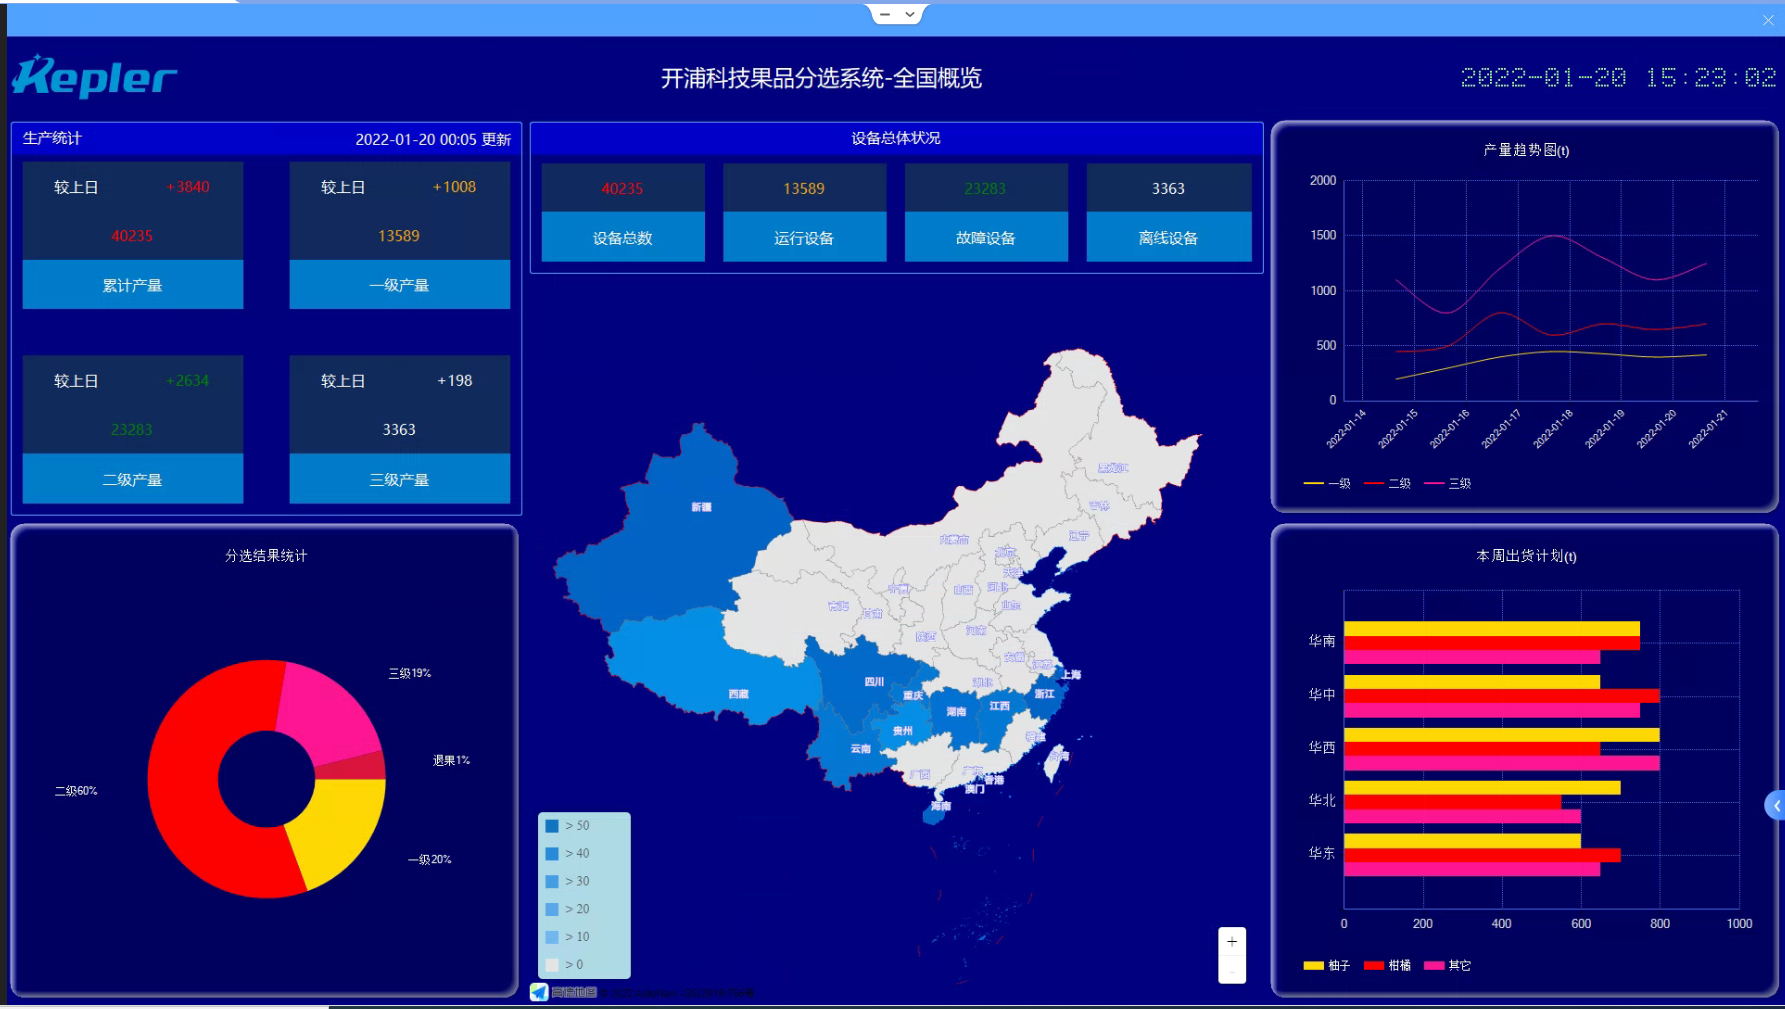Open the chevron dropdown at top center
This screenshot has width=1785, height=1009.
tap(909, 14)
